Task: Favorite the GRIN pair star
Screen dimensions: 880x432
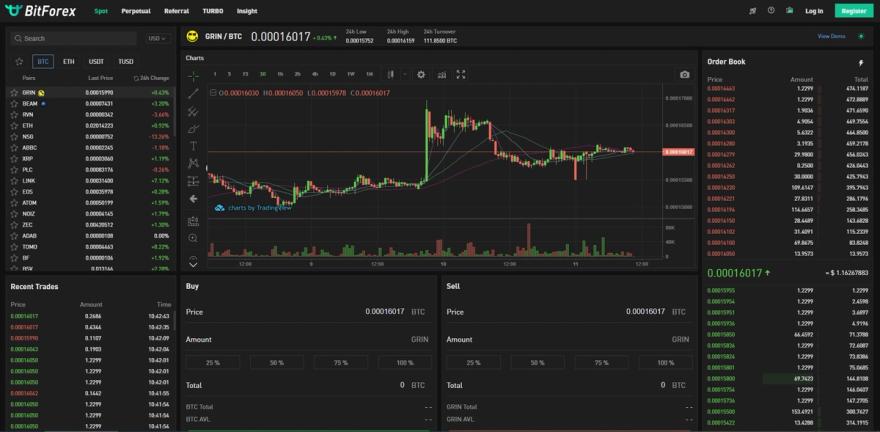Action: pos(14,93)
